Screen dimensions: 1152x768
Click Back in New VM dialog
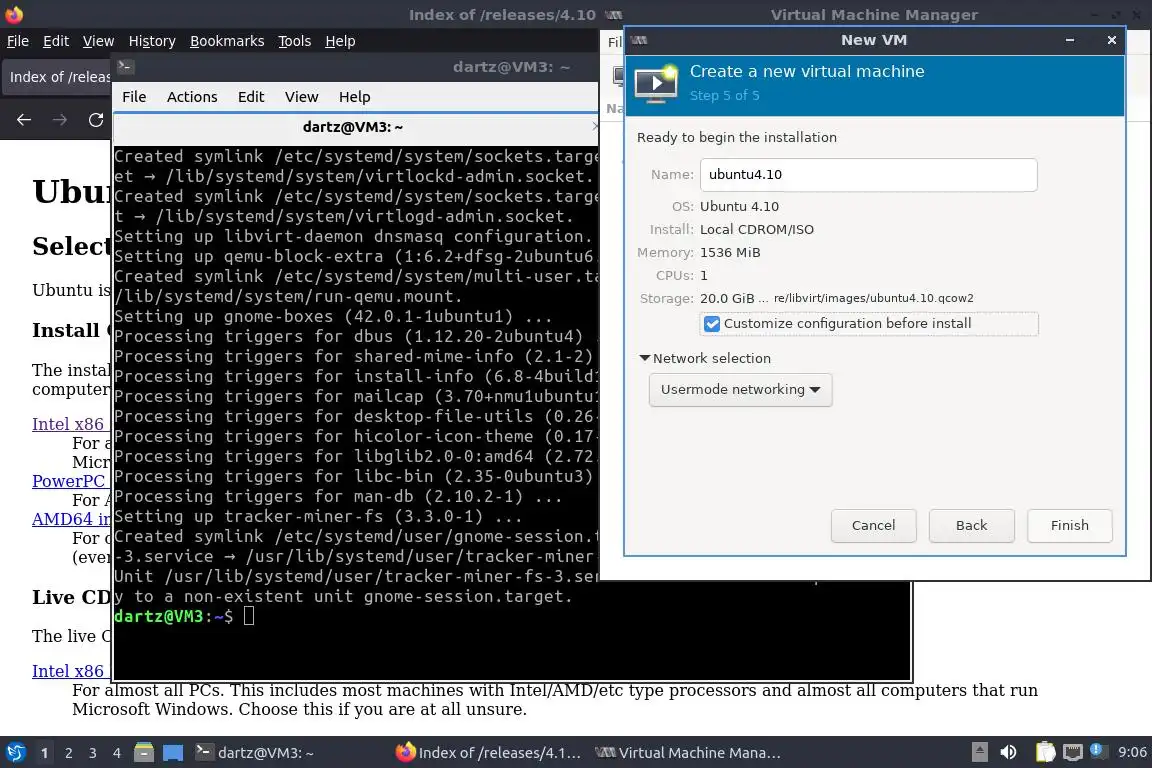(x=971, y=525)
